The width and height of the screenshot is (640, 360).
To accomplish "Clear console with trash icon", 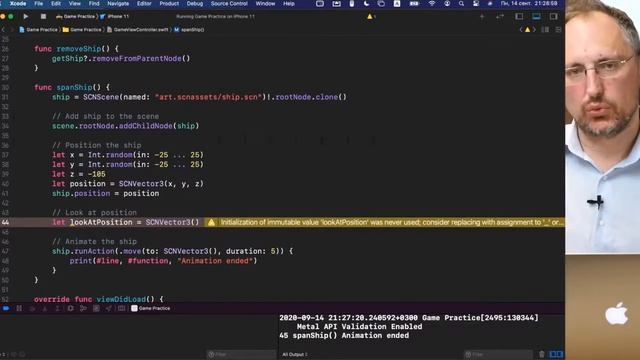I will click(x=542, y=354).
